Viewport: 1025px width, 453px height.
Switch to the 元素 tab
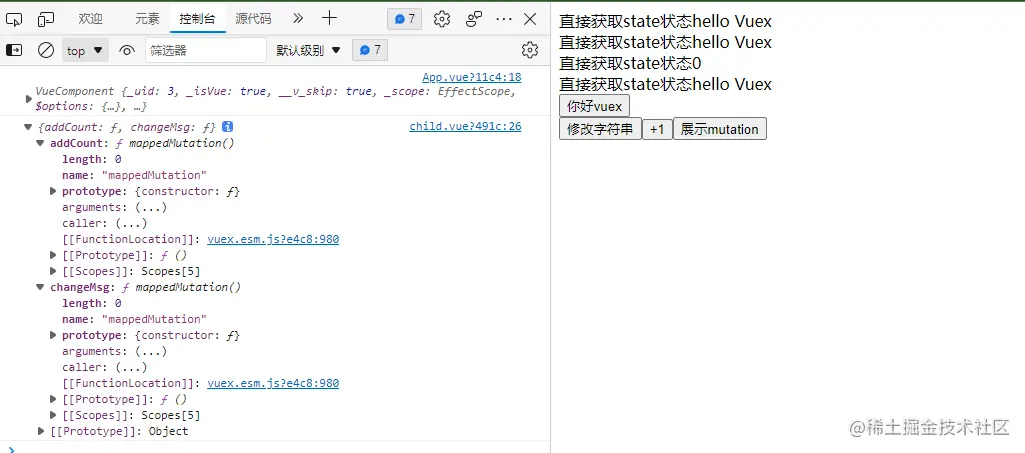click(147, 19)
